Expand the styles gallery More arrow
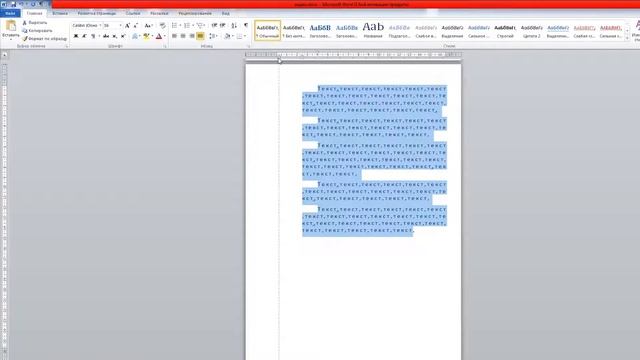This screenshot has height=360, width=640. coord(627,38)
